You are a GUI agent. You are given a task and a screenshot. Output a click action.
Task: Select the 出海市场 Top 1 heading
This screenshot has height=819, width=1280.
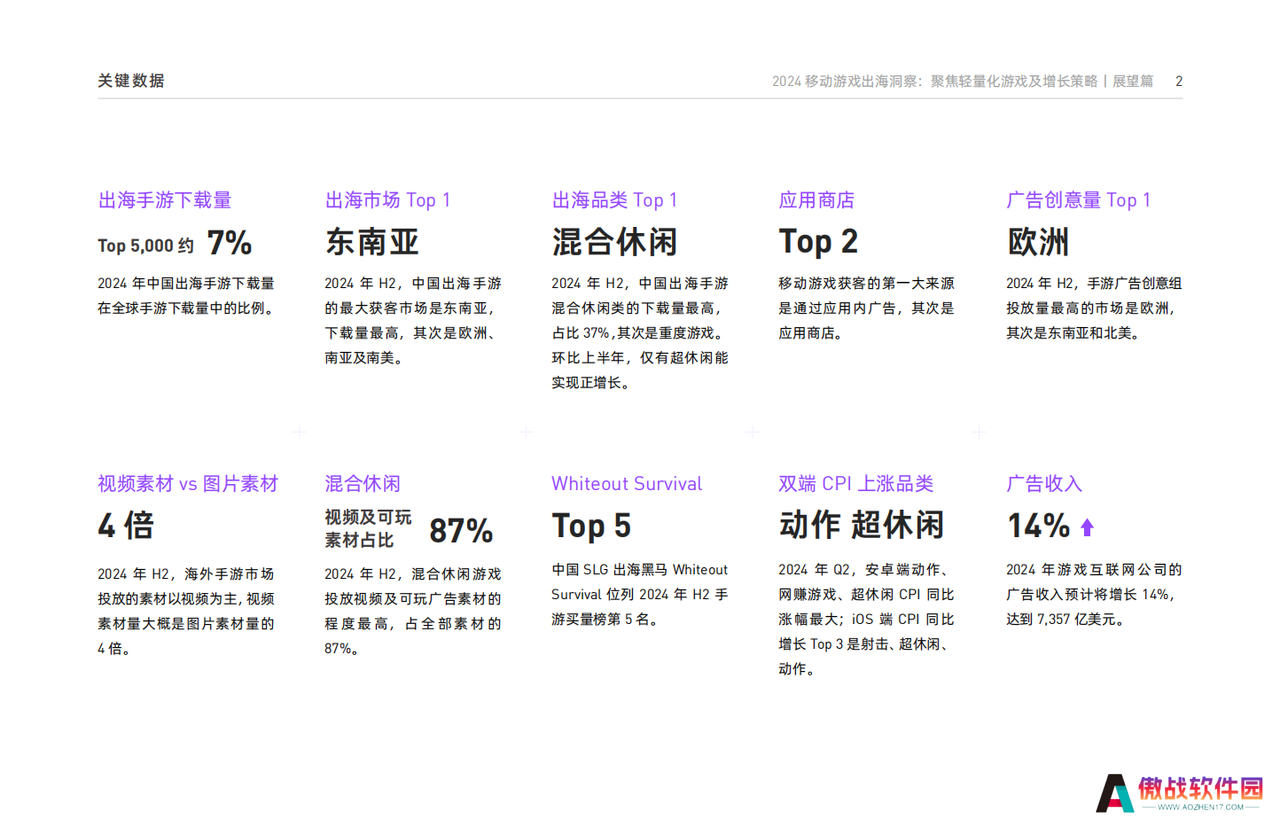(x=388, y=200)
